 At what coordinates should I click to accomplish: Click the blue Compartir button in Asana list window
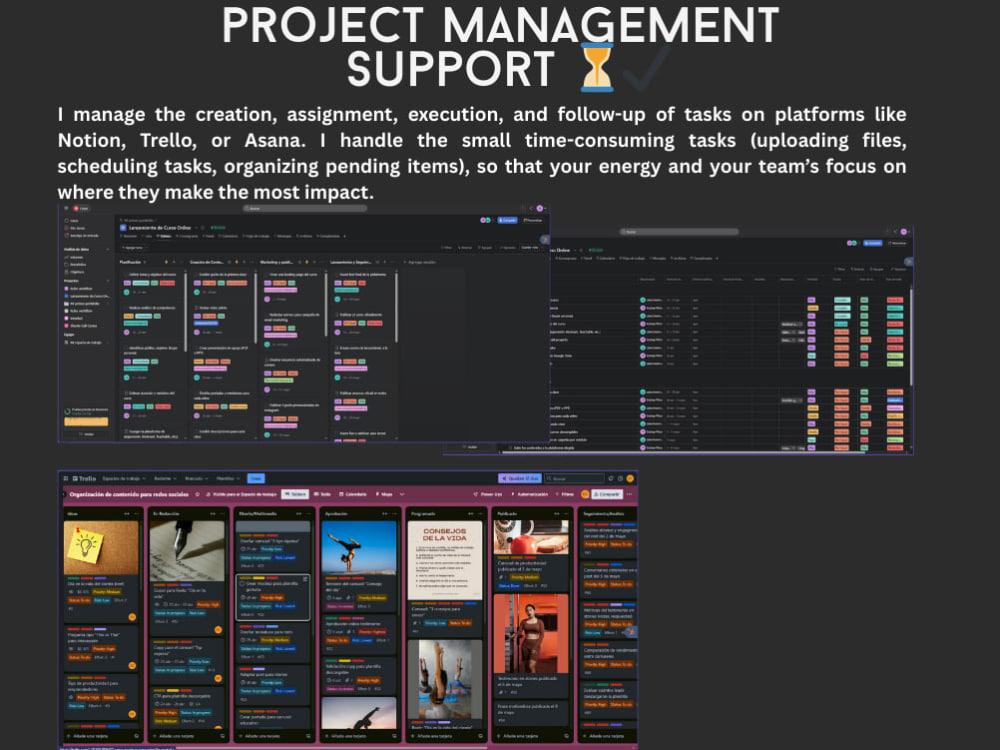pyautogui.click(x=872, y=243)
